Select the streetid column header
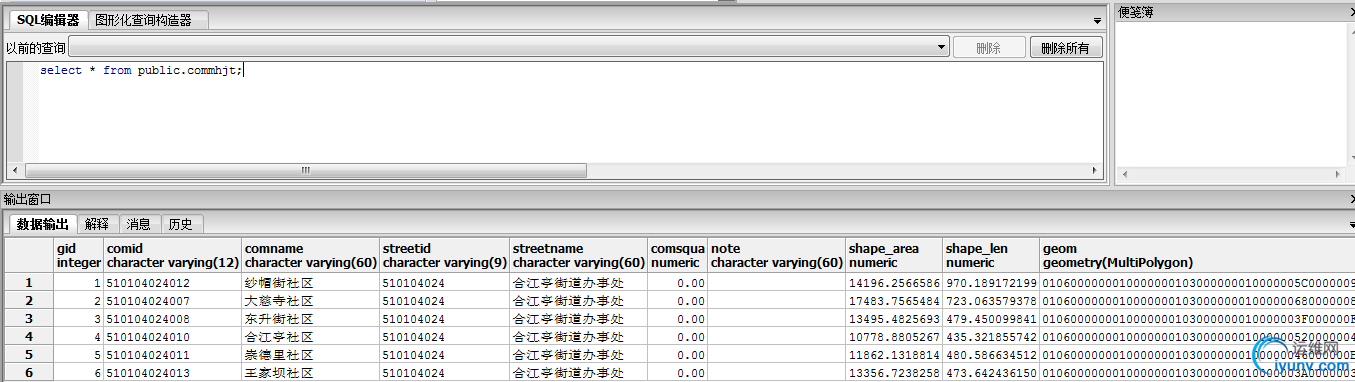This screenshot has height=382, width=1355. click(445, 255)
